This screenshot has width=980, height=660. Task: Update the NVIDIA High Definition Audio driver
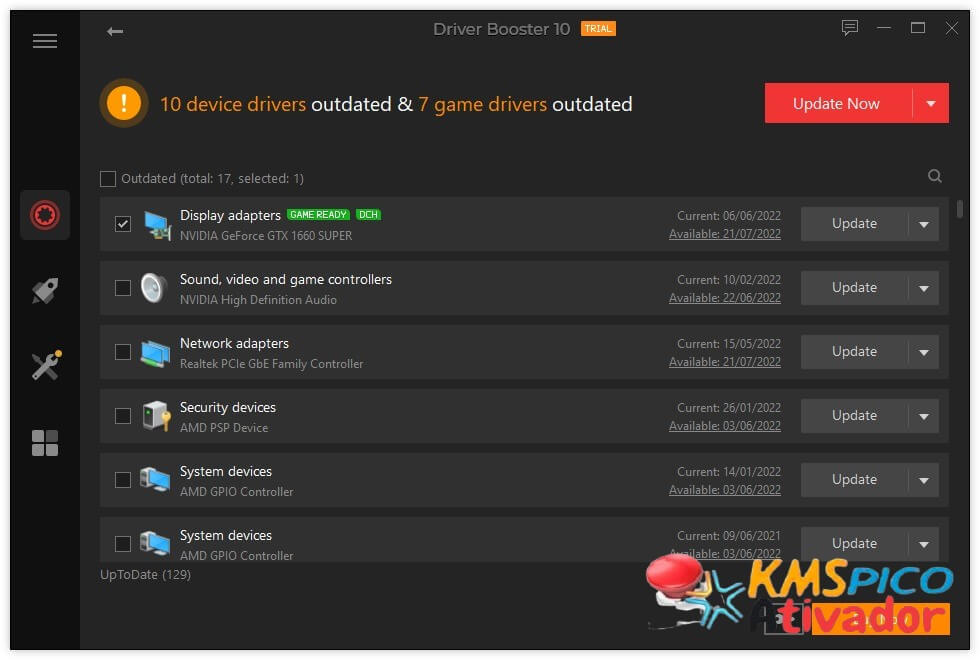click(x=854, y=288)
